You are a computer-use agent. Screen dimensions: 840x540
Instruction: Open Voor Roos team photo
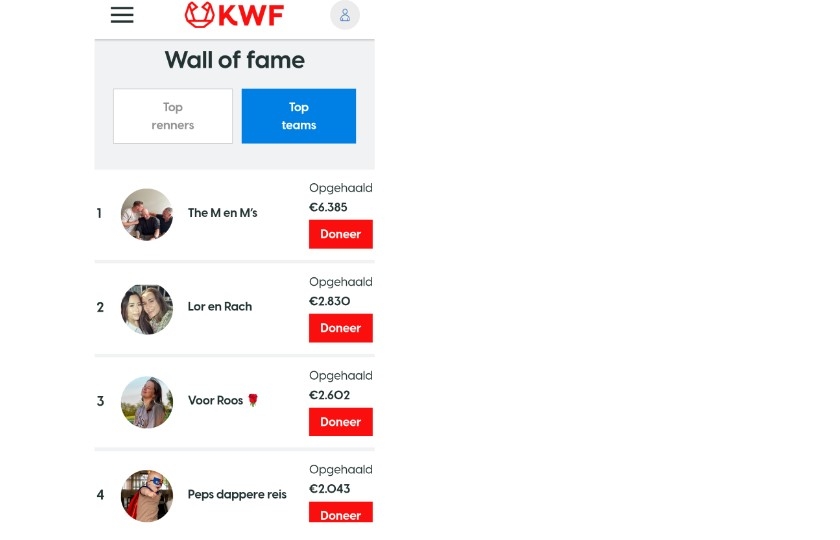pyautogui.click(x=147, y=402)
